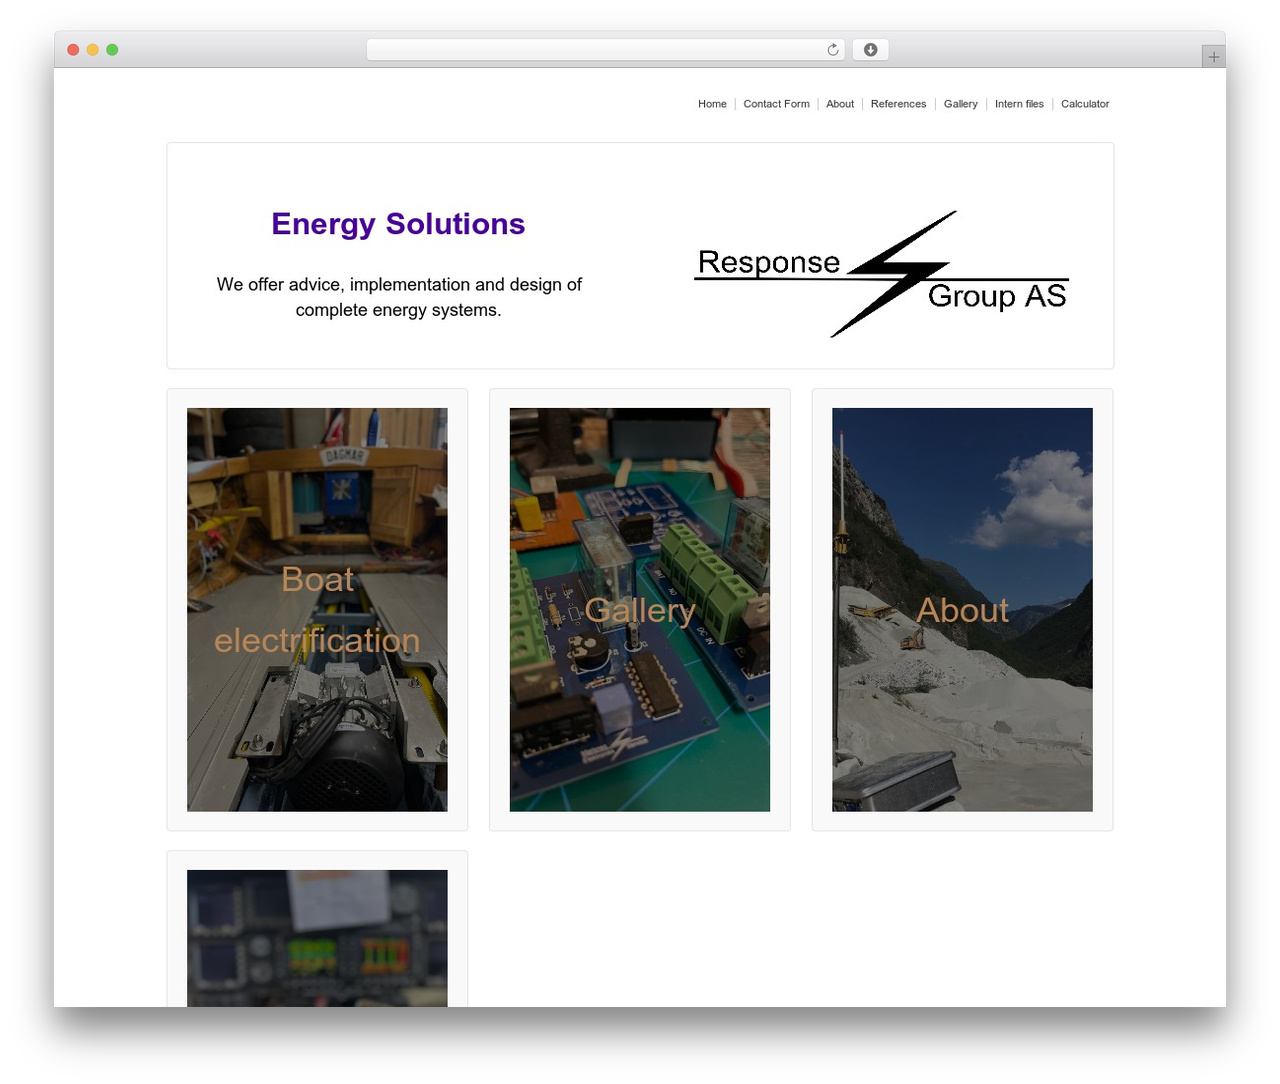The width and height of the screenshot is (1280, 1084).
Task: Open the blurred control panel card
Action: click(317, 938)
